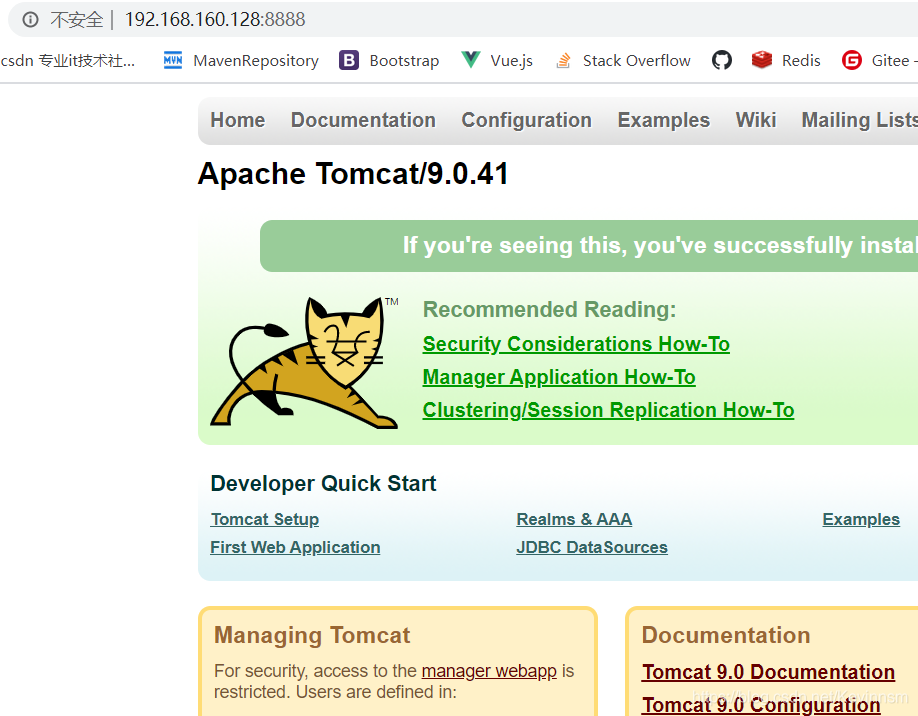Image resolution: width=918 pixels, height=716 pixels.
Task: Click the address bar URL 192.168.160.128:8888
Action: [215, 19]
